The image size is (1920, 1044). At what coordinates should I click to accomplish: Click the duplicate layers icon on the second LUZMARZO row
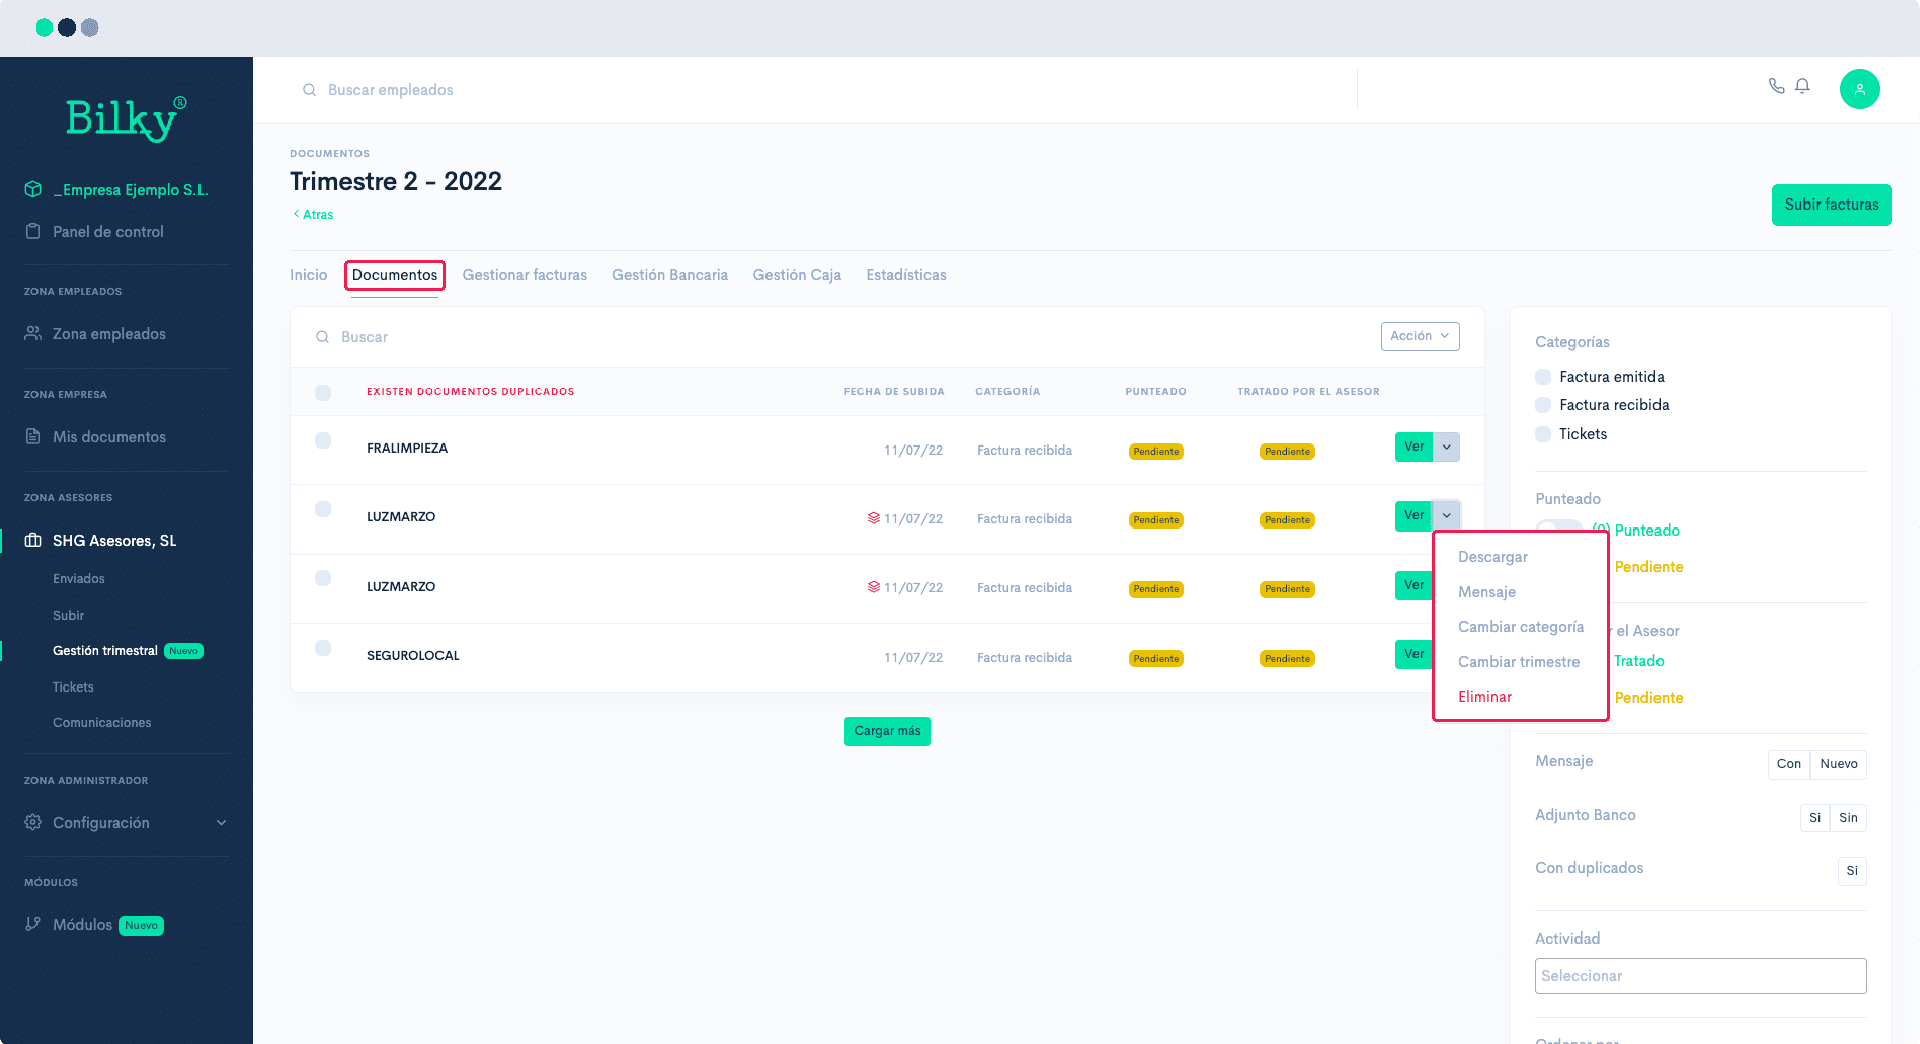click(874, 587)
